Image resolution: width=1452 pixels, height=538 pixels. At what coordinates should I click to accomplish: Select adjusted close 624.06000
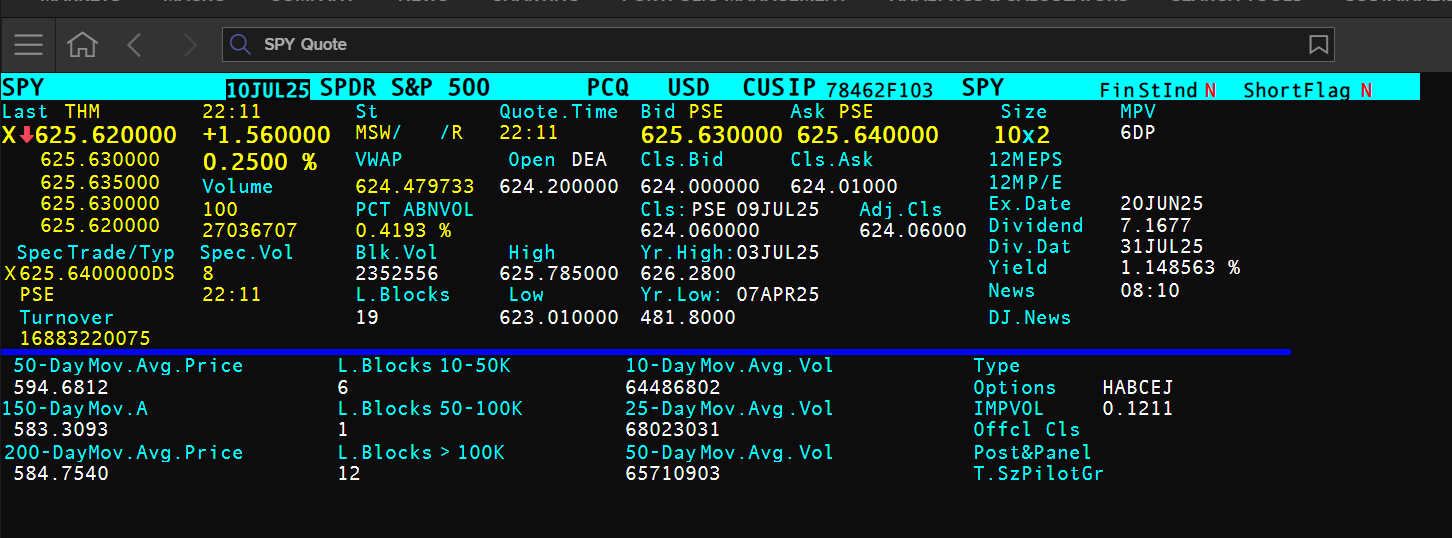tap(913, 230)
